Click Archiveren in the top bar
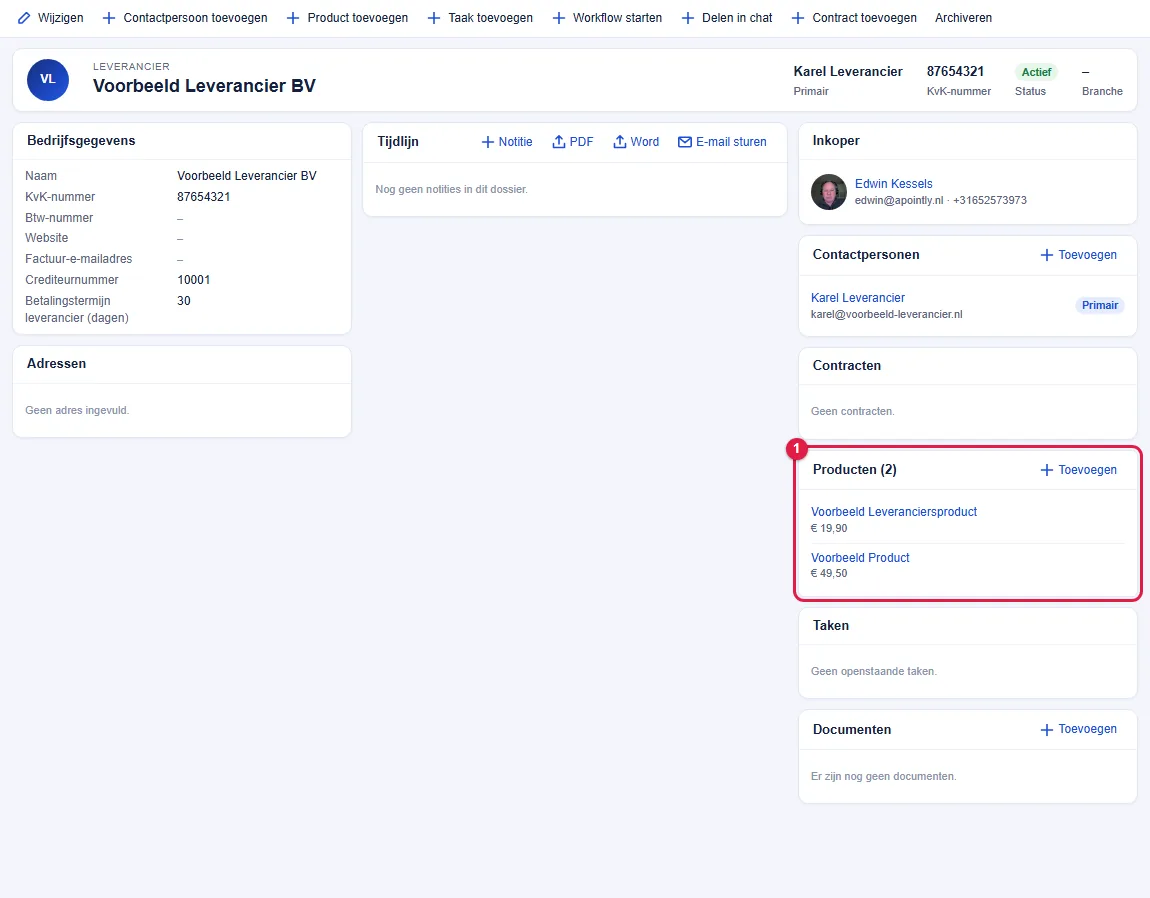Image resolution: width=1150 pixels, height=898 pixels. (963, 18)
